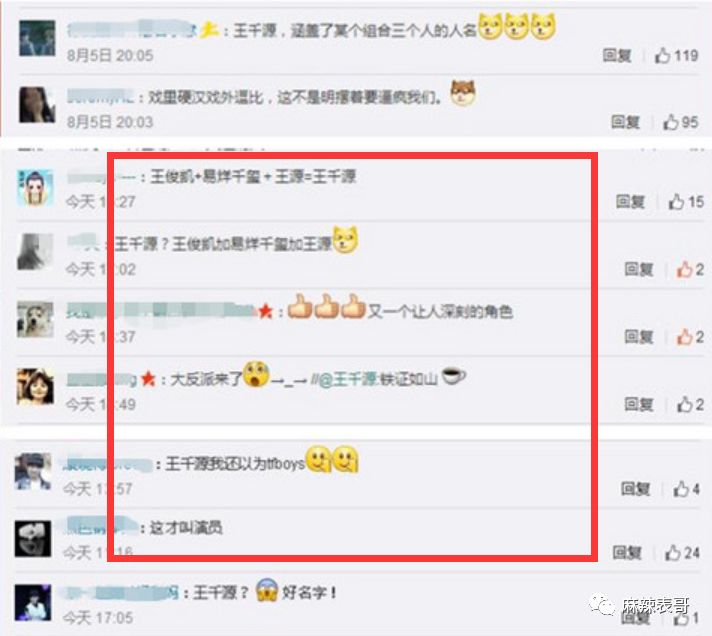Reply to the 王俊凯+易烊千玺+王源 equation comment

tap(630, 202)
